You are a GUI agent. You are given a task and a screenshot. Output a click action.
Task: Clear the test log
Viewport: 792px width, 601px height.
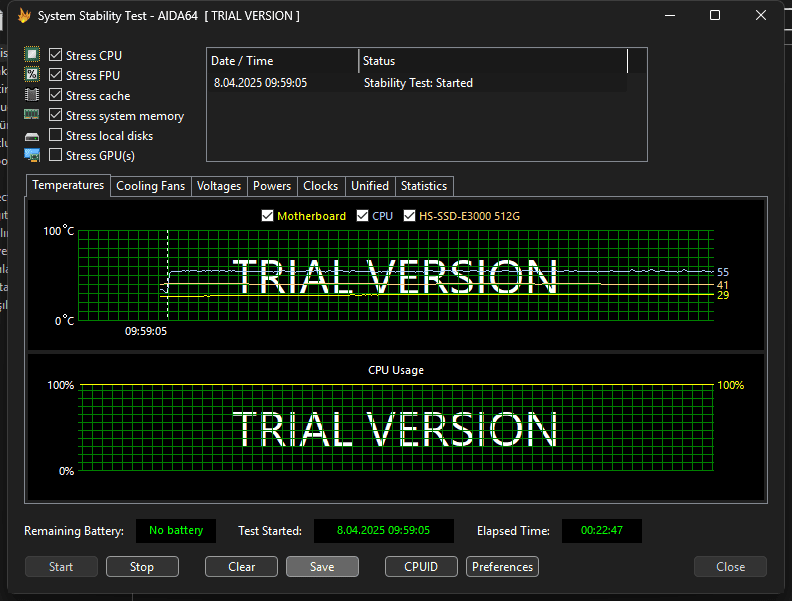coord(241,567)
